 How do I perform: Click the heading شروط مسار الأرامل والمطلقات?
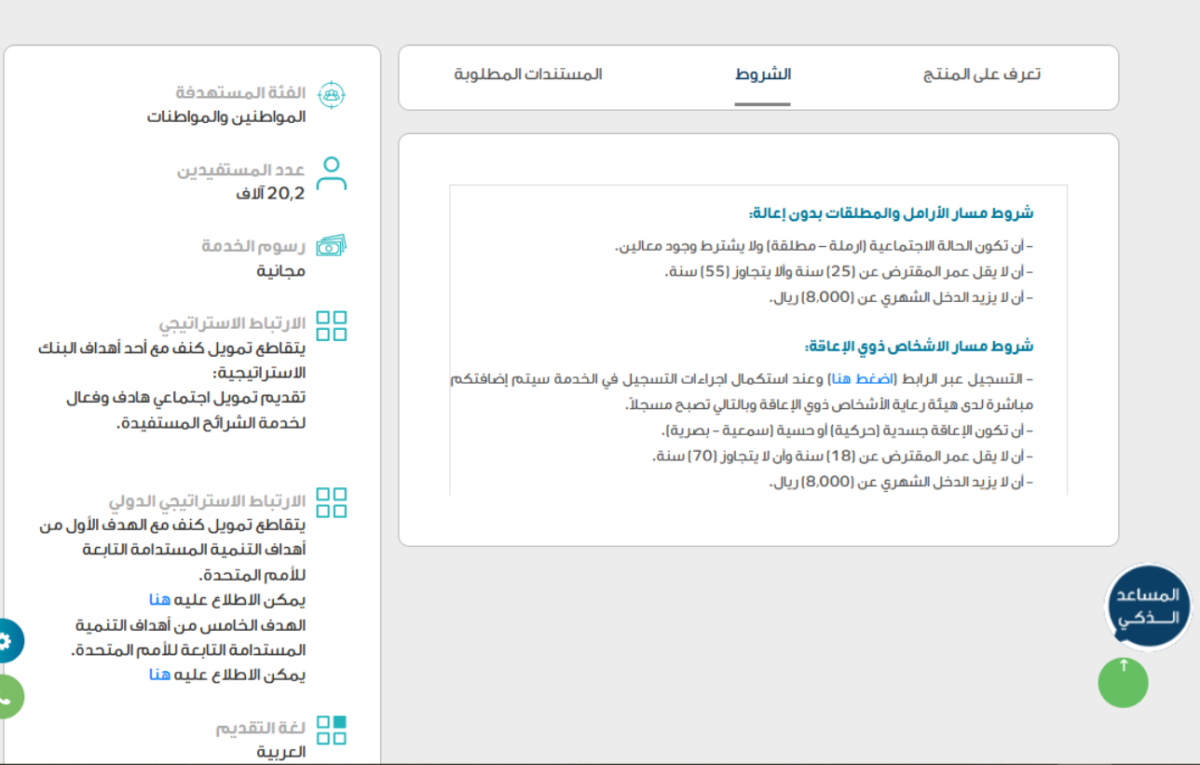pyautogui.click(x=891, y=213)
